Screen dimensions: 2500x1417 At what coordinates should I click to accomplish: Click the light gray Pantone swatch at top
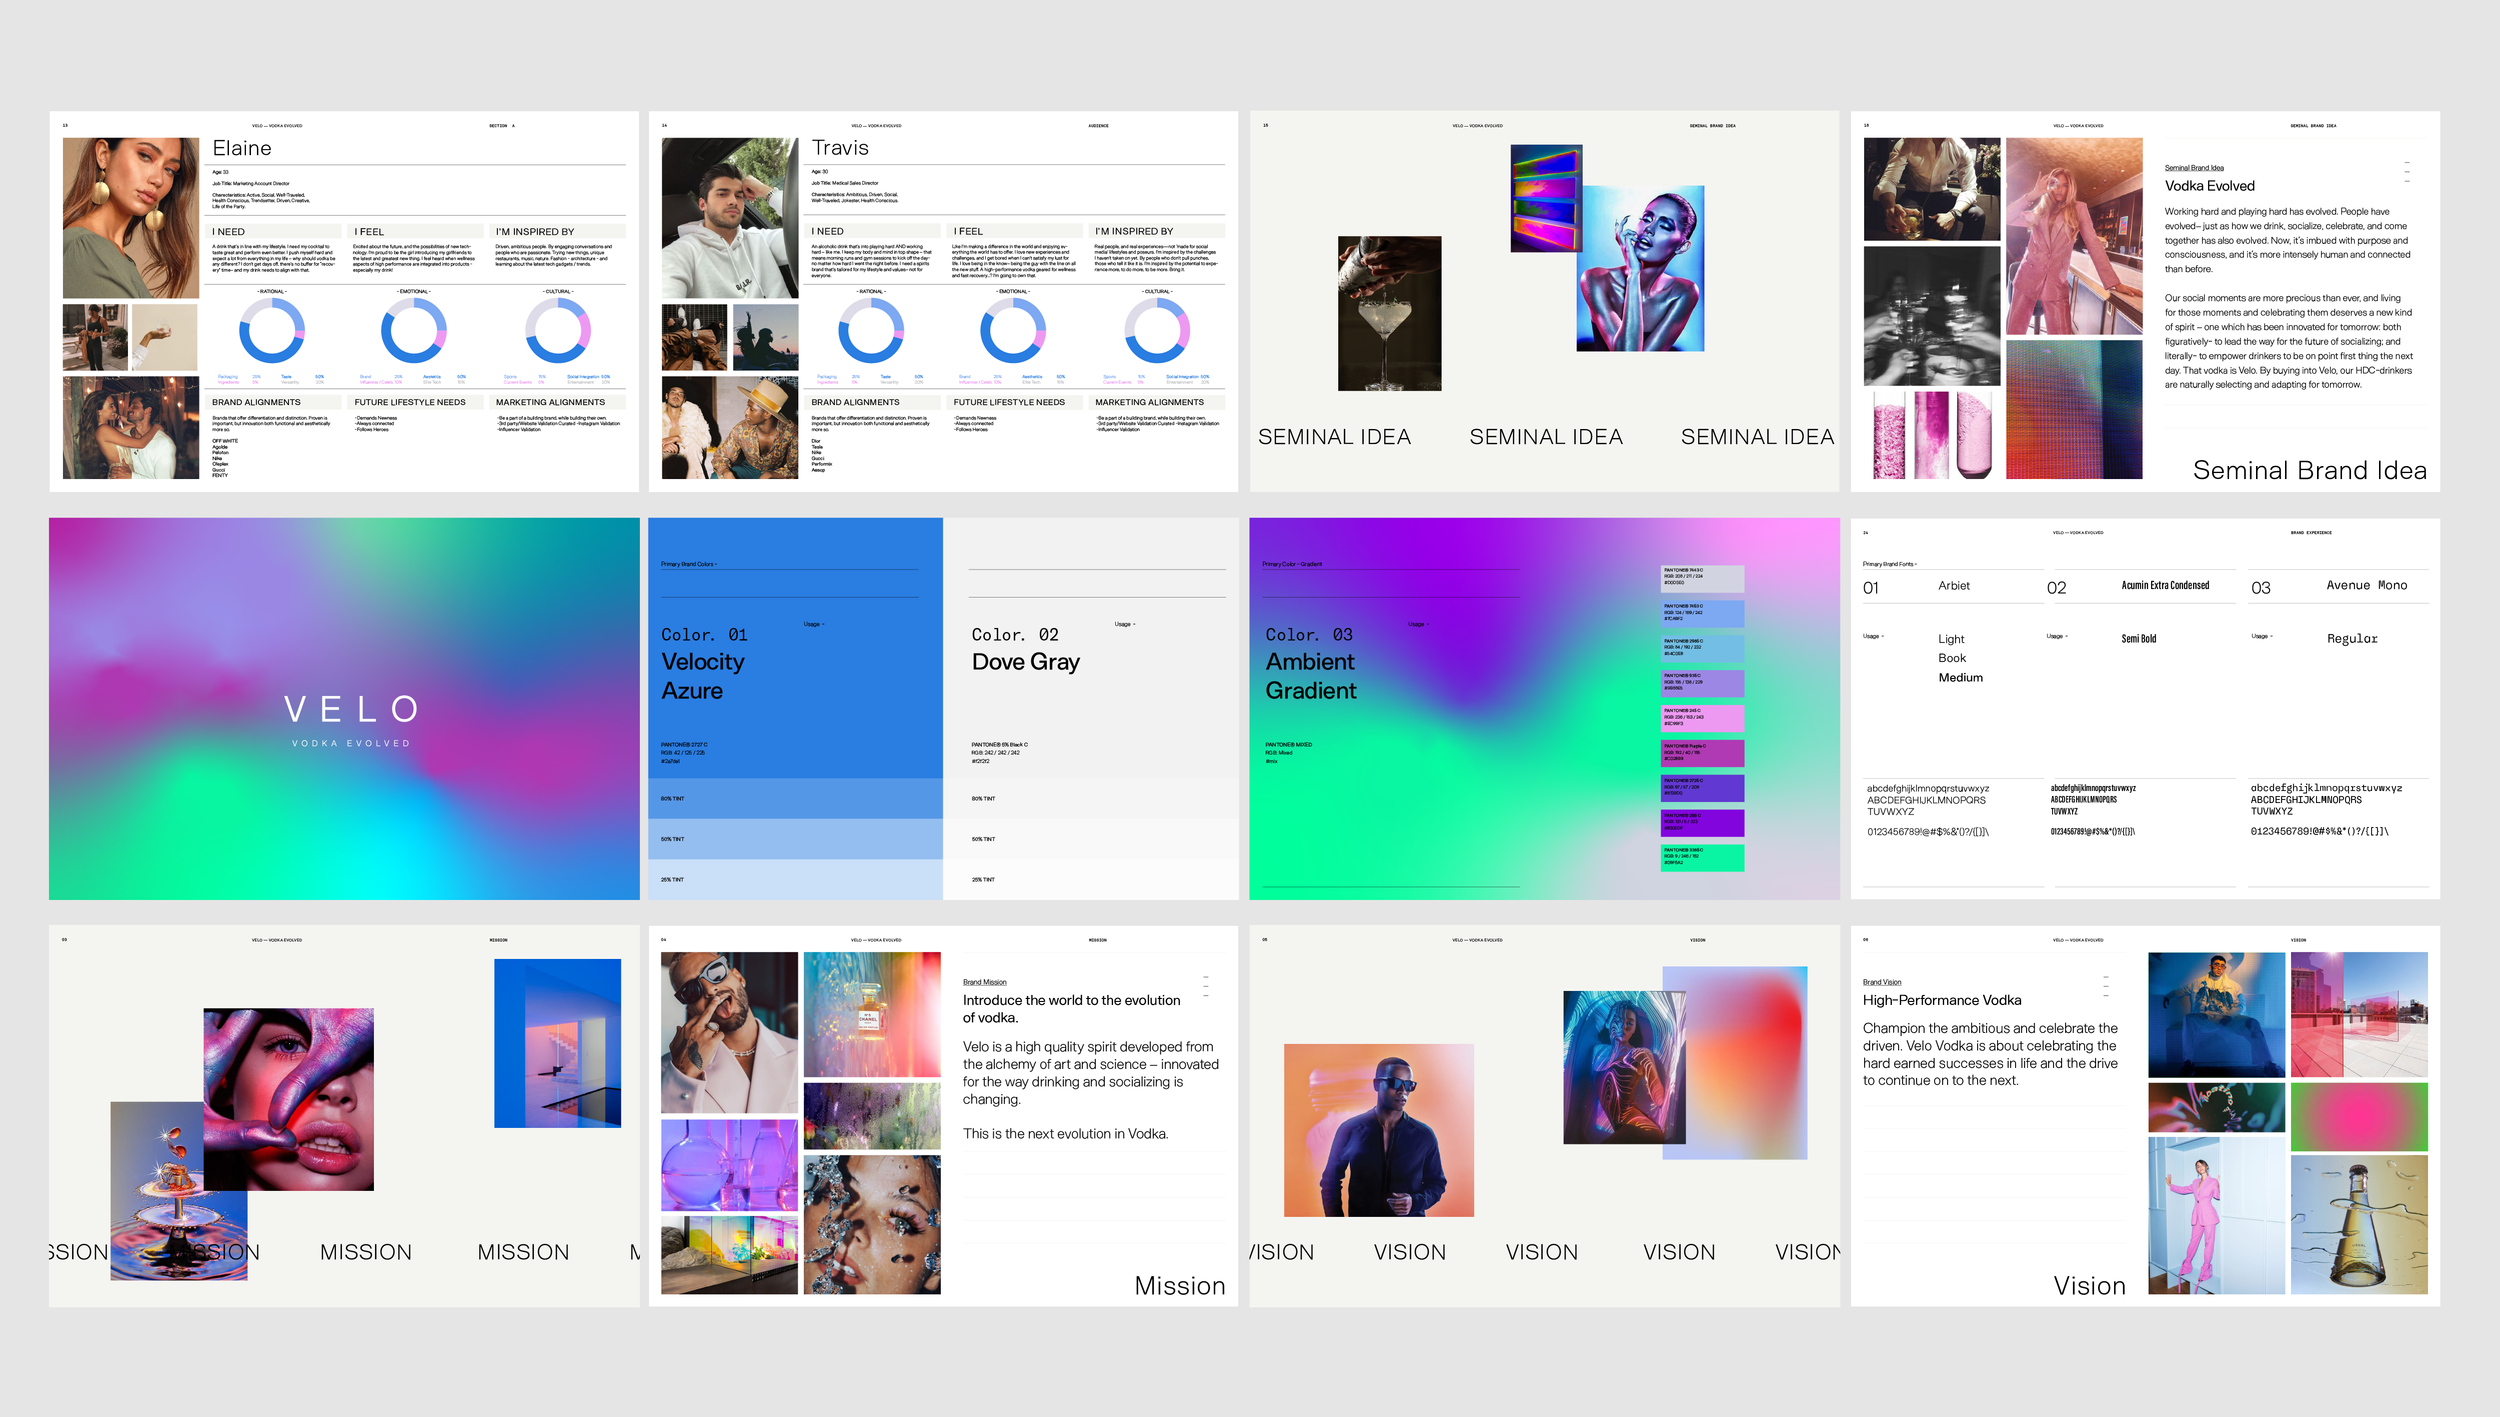click(x=1703, y=577)
